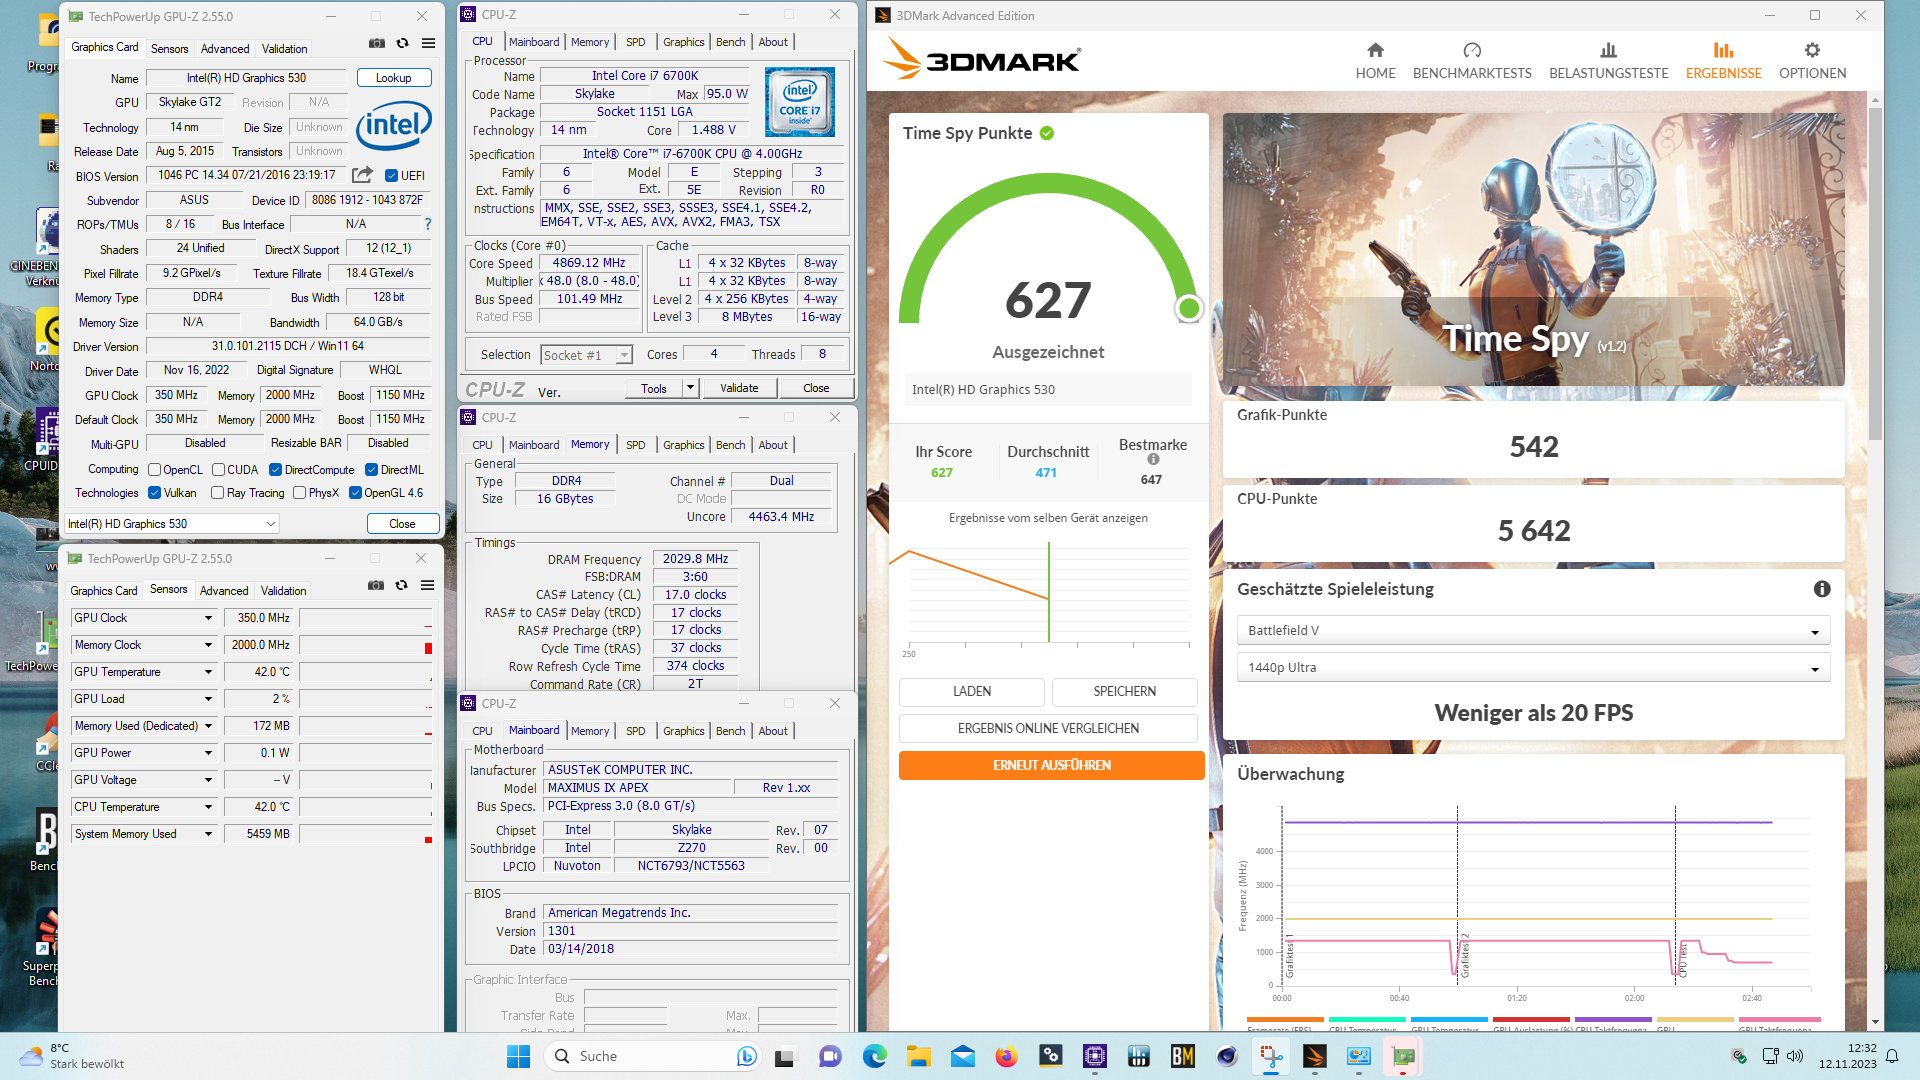Click Bestmarke info icon
1920x1080 pixels.
[1153, 460]
